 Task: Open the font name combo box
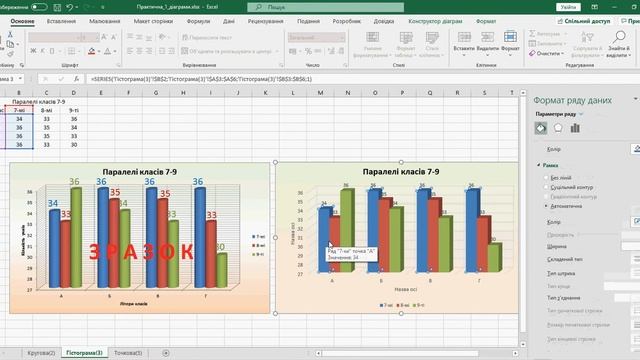(54, 37)
